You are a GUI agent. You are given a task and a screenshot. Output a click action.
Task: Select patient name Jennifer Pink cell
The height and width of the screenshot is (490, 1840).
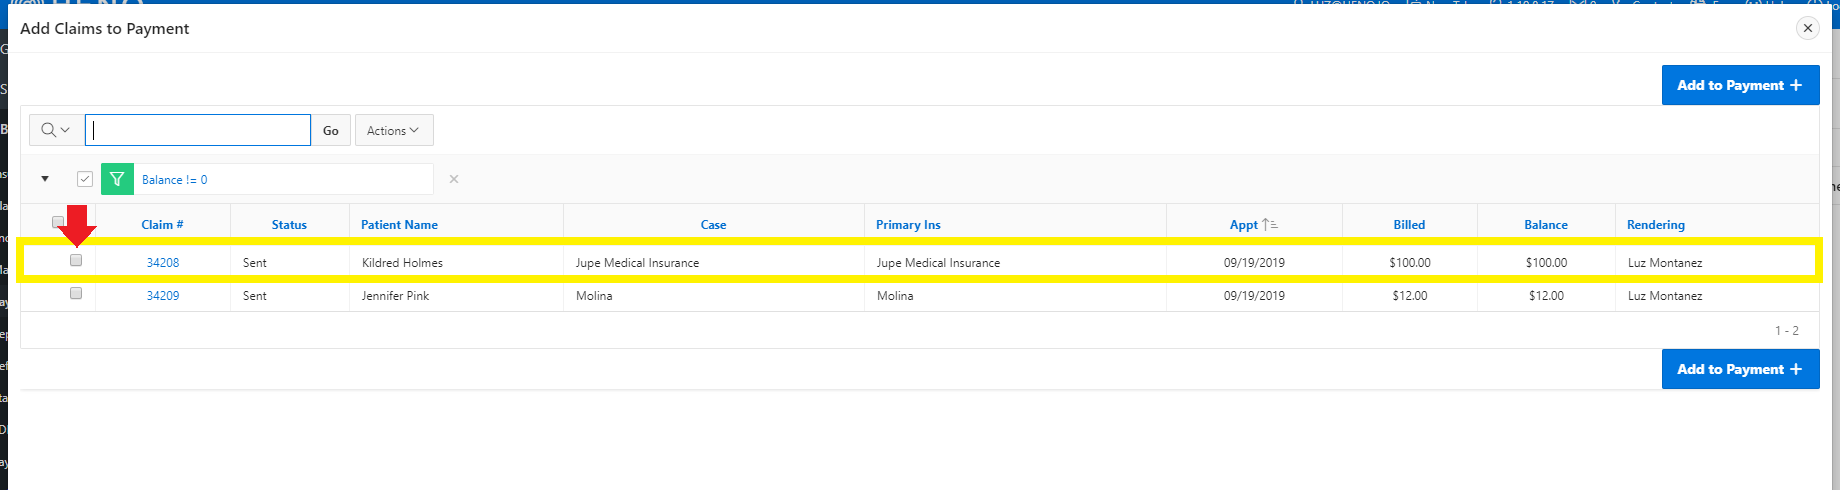(395, 296)
